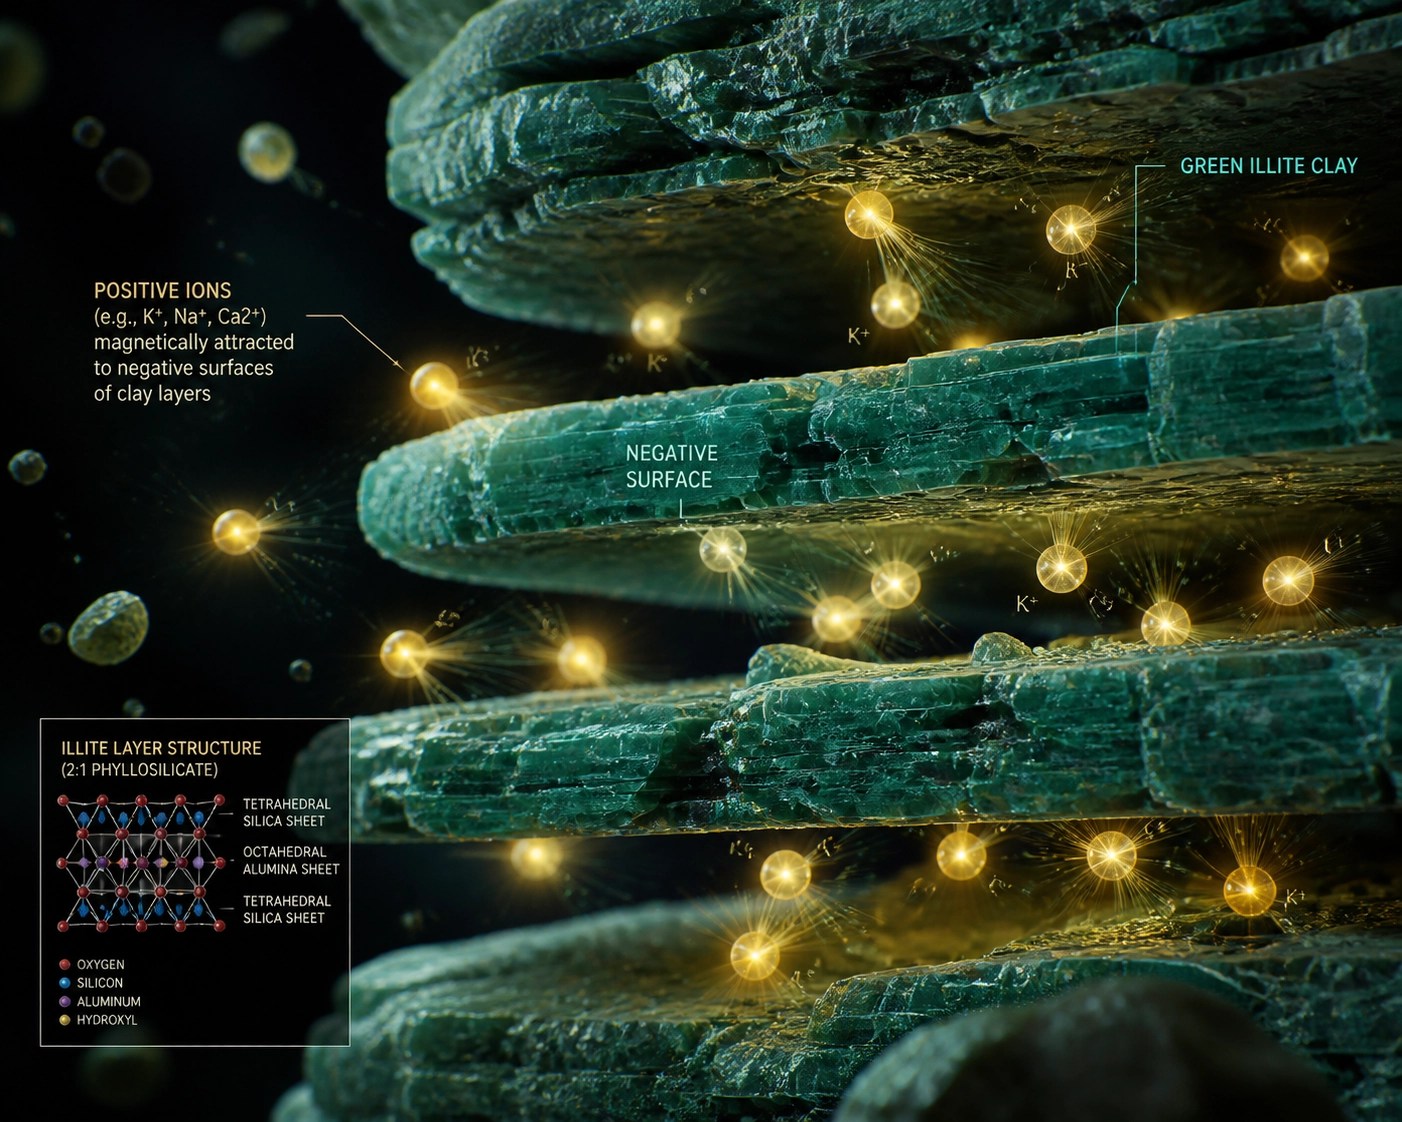
Task: Click the "OXYGEN" legend text
Action: click(x=101, y=965)
